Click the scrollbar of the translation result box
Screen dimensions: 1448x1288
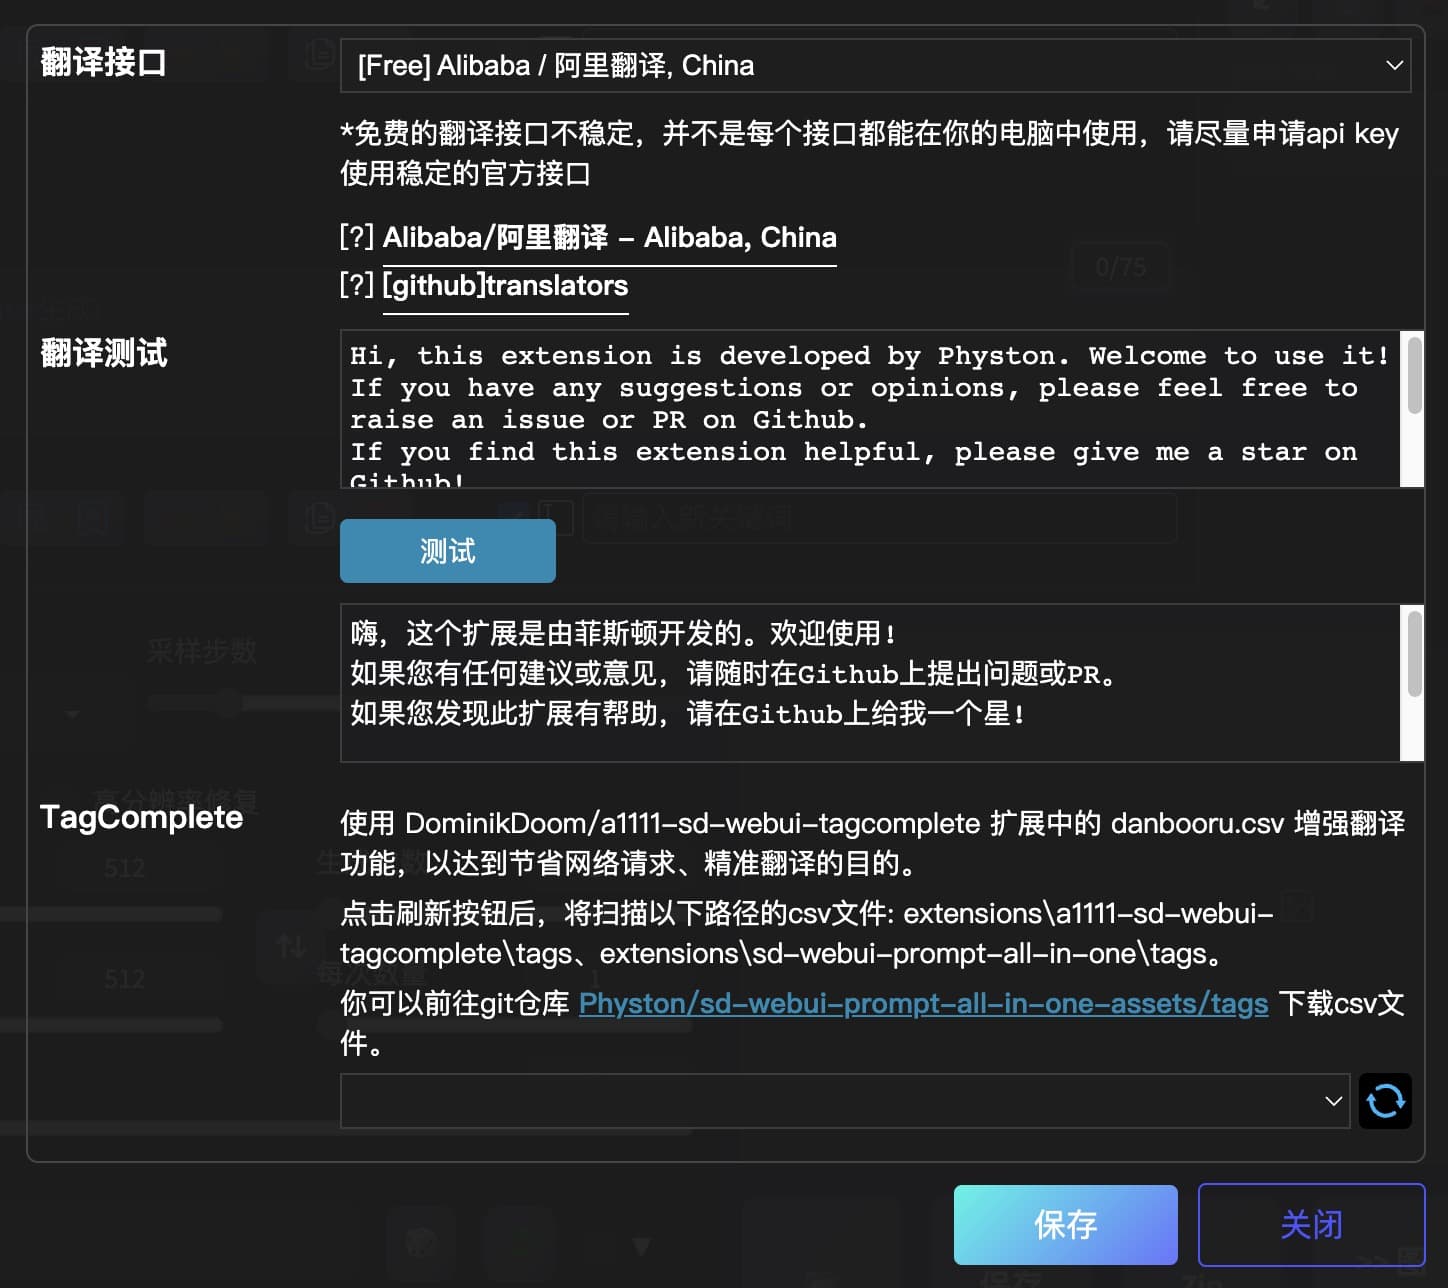[x=1413, y=654]
